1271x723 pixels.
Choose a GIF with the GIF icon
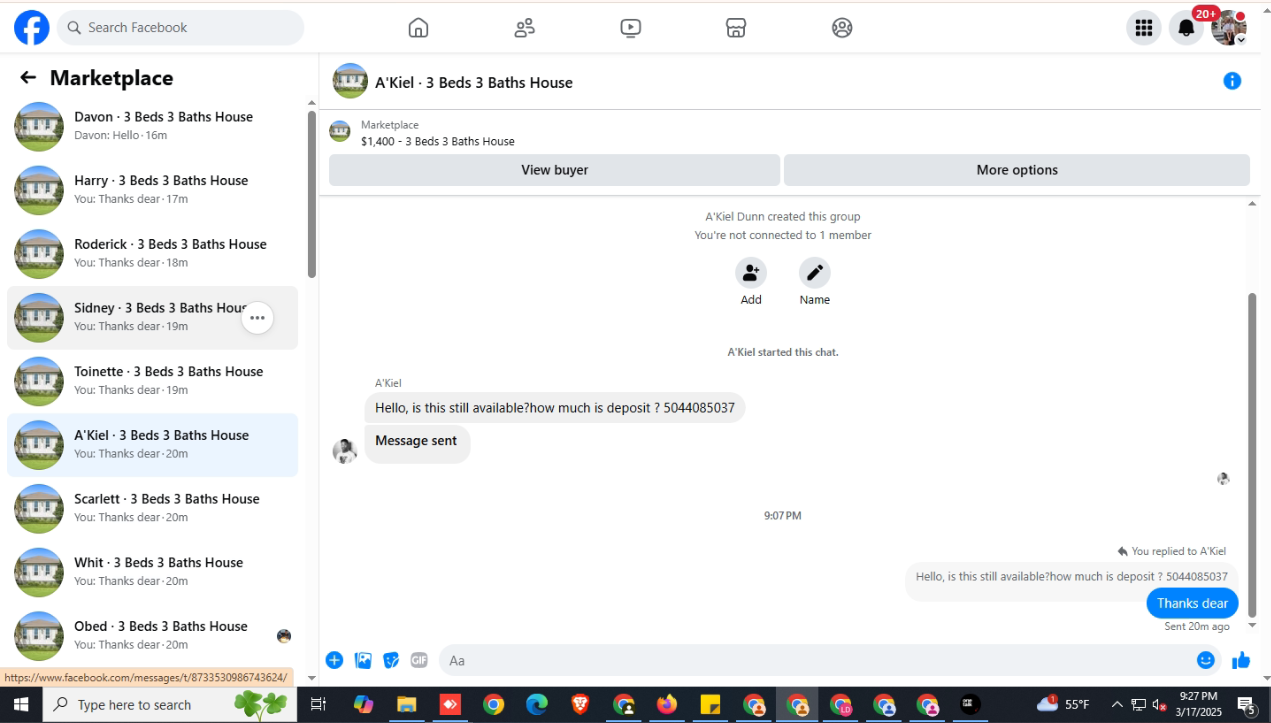click(419, 660)
